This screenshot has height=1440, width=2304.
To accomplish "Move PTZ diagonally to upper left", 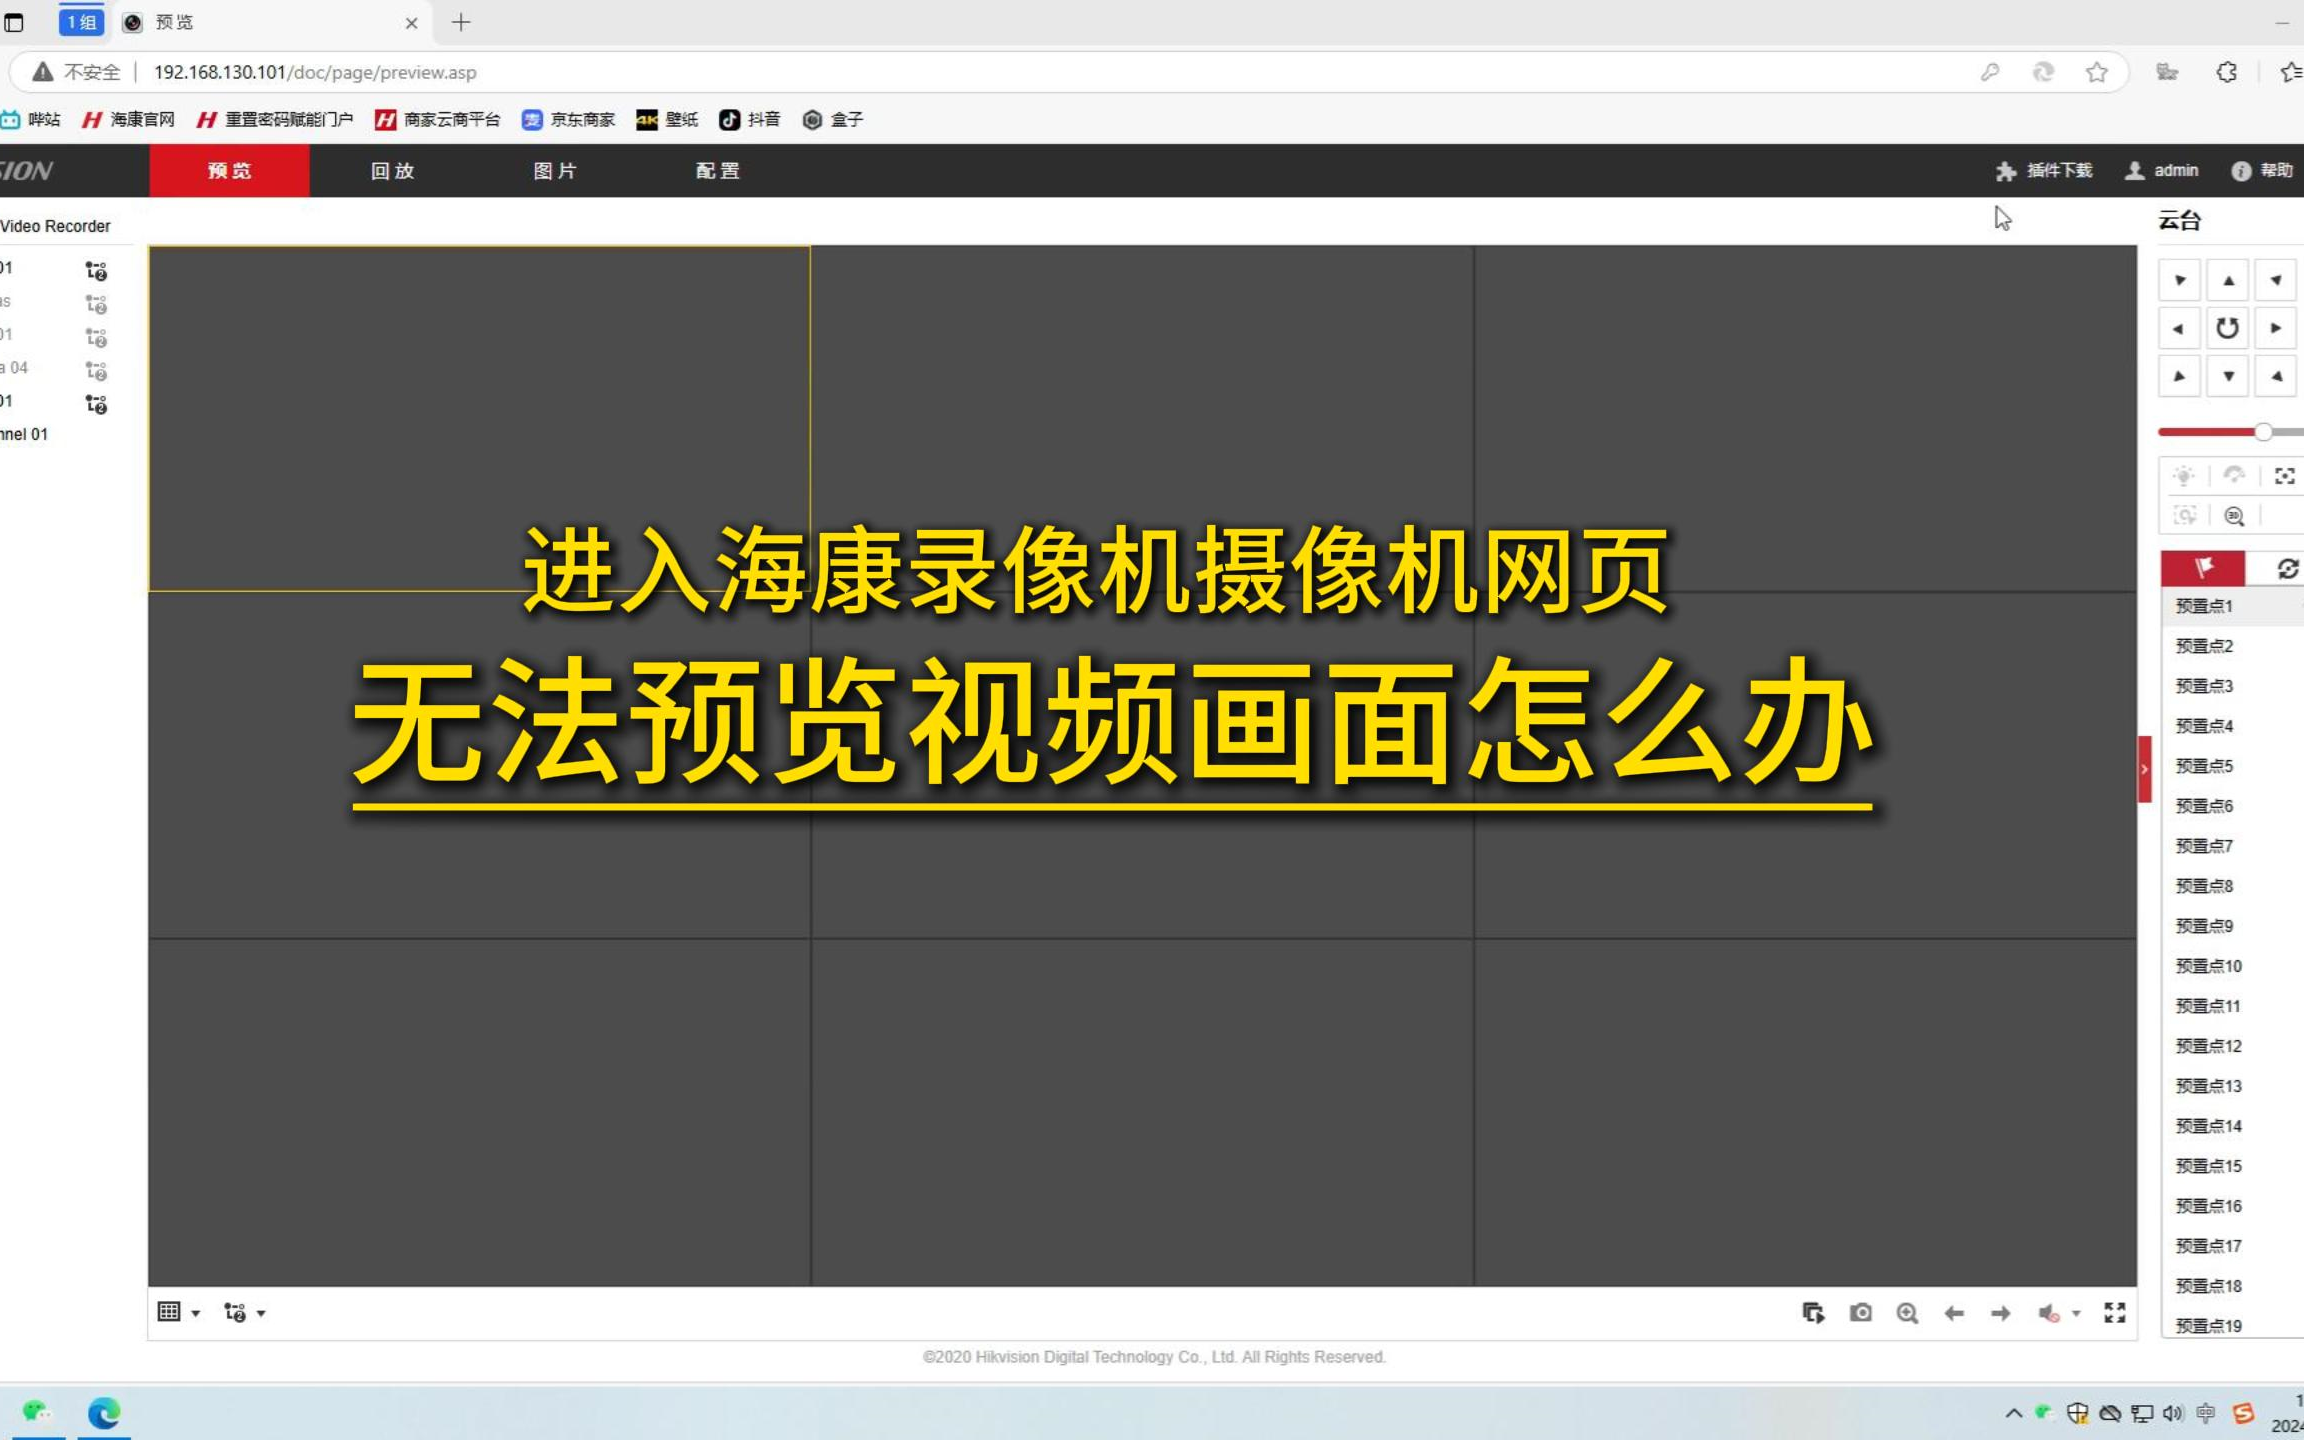I will click(2179, 281).
